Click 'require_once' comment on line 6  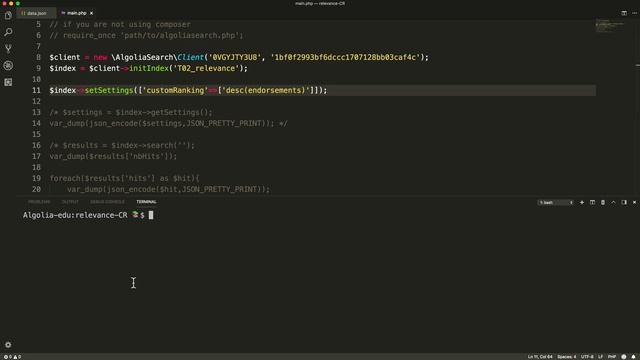point(89,35)
